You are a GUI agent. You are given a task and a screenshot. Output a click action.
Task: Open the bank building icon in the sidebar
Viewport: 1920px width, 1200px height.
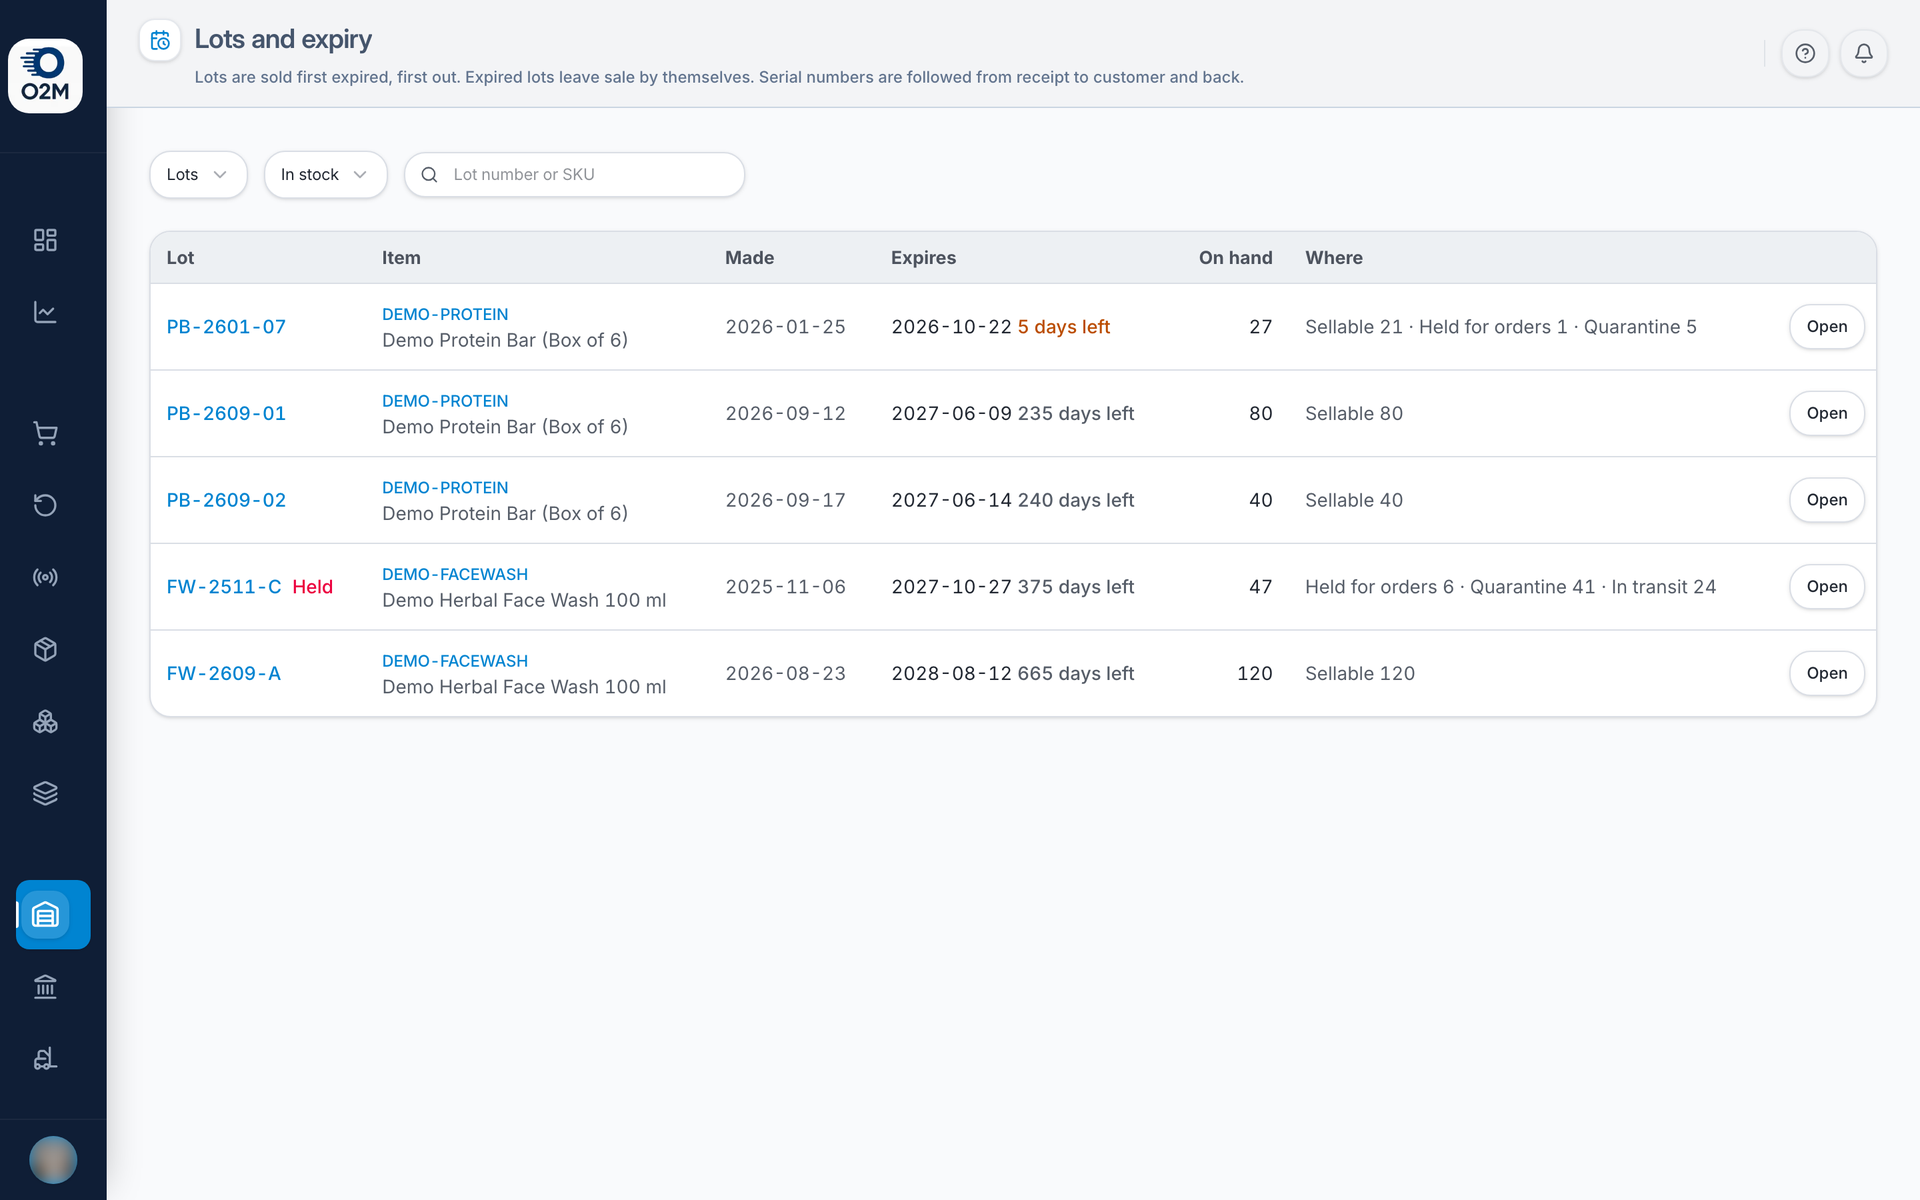(45, 987)
